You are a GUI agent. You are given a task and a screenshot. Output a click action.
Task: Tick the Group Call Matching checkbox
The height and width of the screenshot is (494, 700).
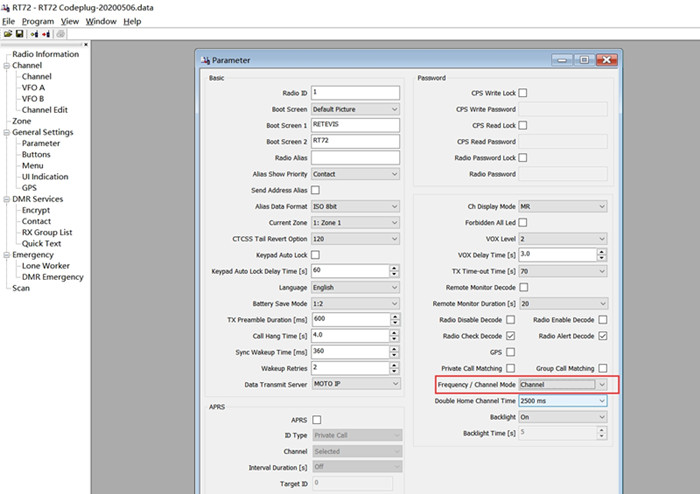pos(603,368)
